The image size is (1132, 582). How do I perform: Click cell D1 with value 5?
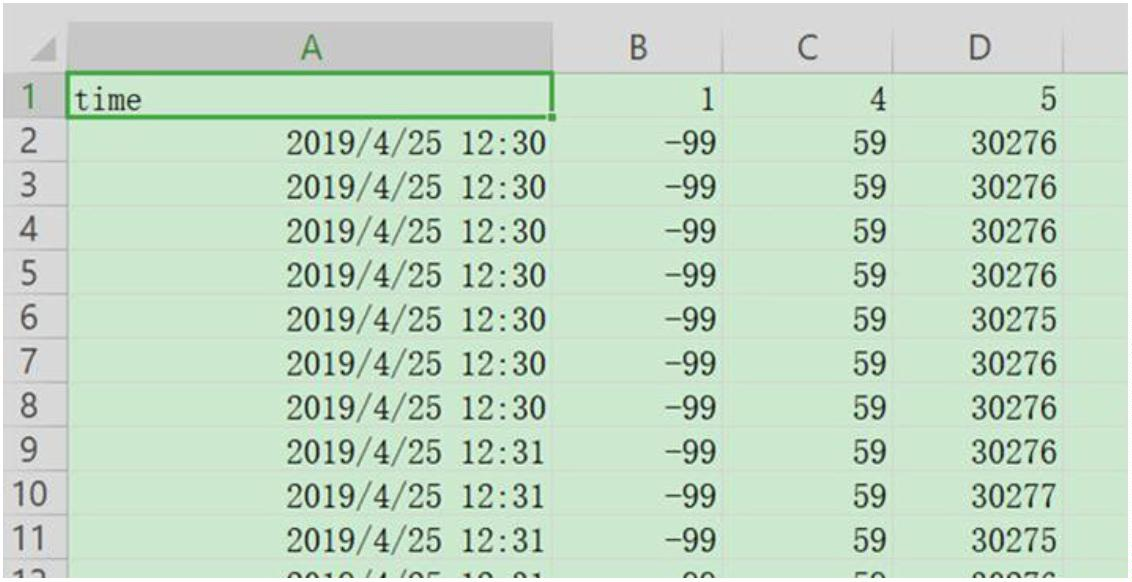[979, 98]
